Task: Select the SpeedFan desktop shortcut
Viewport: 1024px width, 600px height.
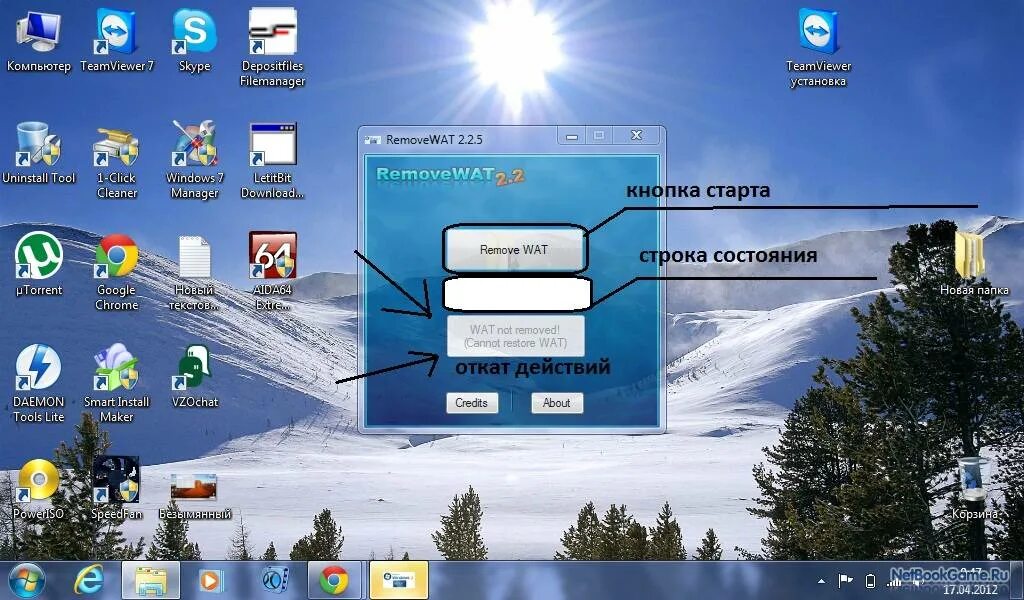Action: pos(117,490)
